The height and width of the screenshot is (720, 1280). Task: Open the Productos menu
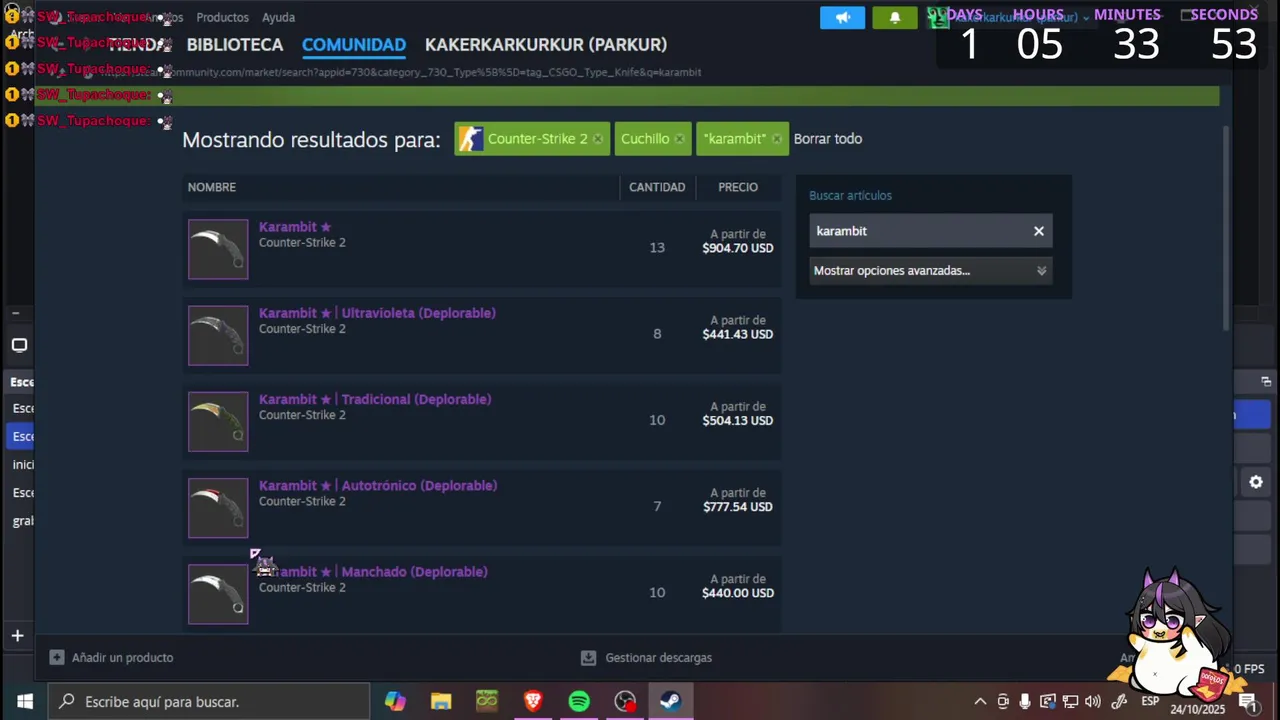coord(222,17)
